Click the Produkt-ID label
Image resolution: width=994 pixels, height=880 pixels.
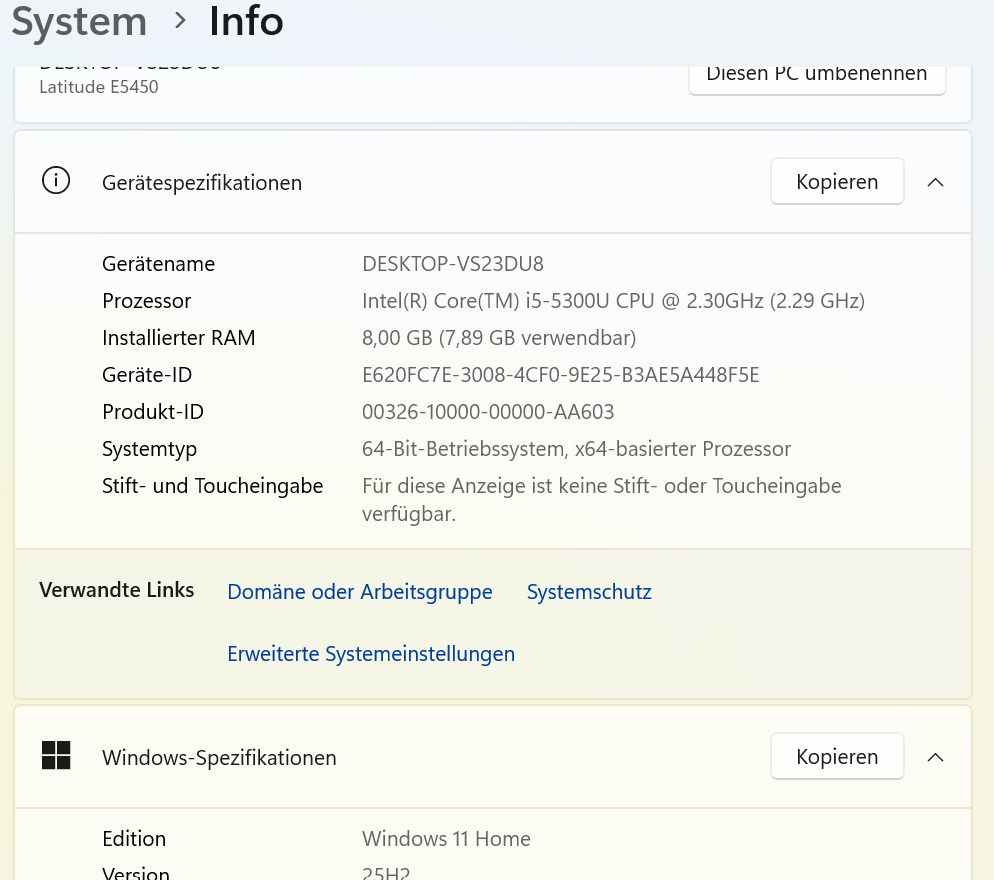tap(153, 412)
